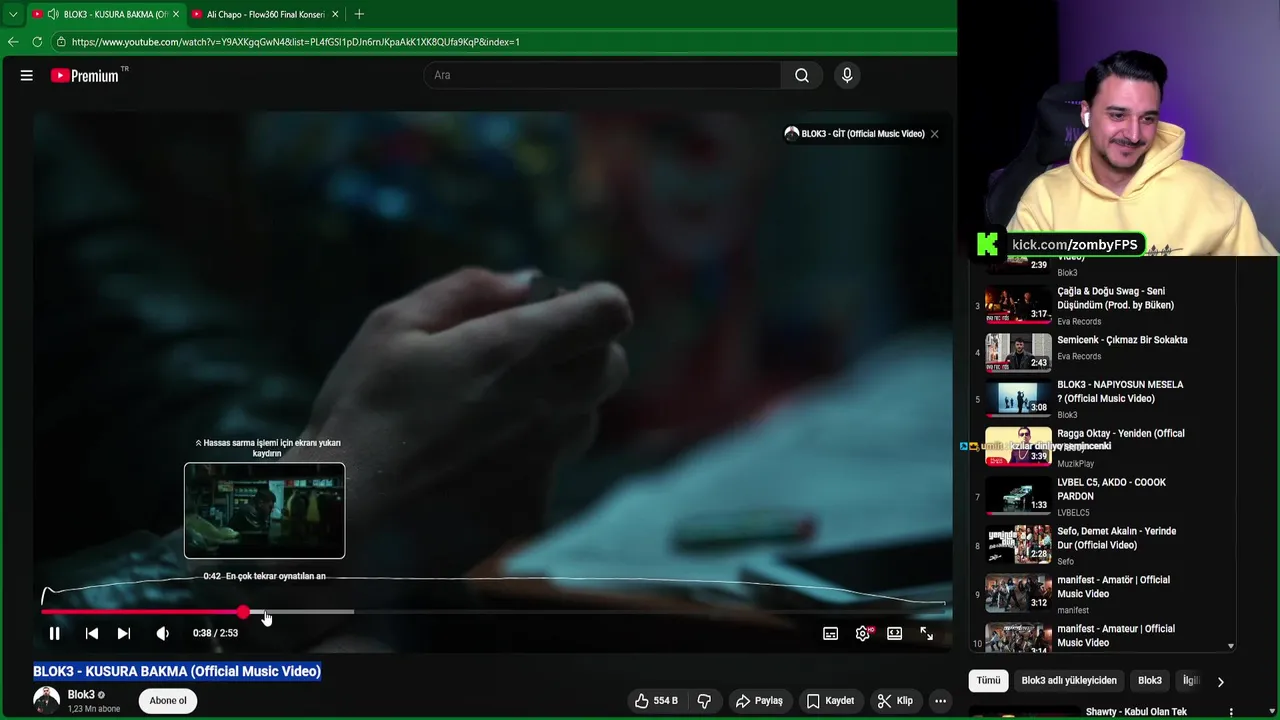
Task: View site information icon in address bar
Action: click(x=61, y=42)
